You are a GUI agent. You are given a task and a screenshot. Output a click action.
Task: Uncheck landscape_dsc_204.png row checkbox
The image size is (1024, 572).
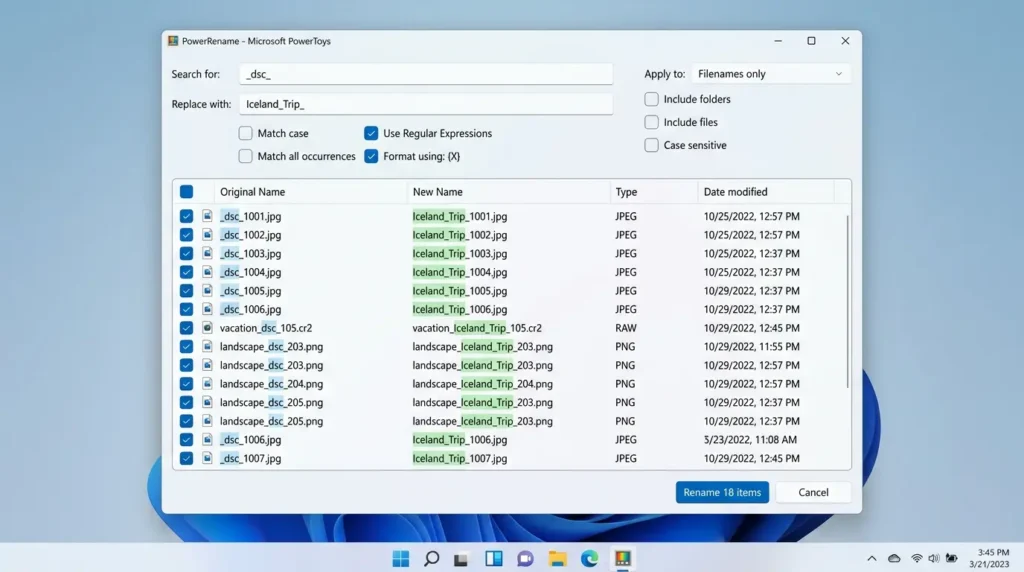186,383
